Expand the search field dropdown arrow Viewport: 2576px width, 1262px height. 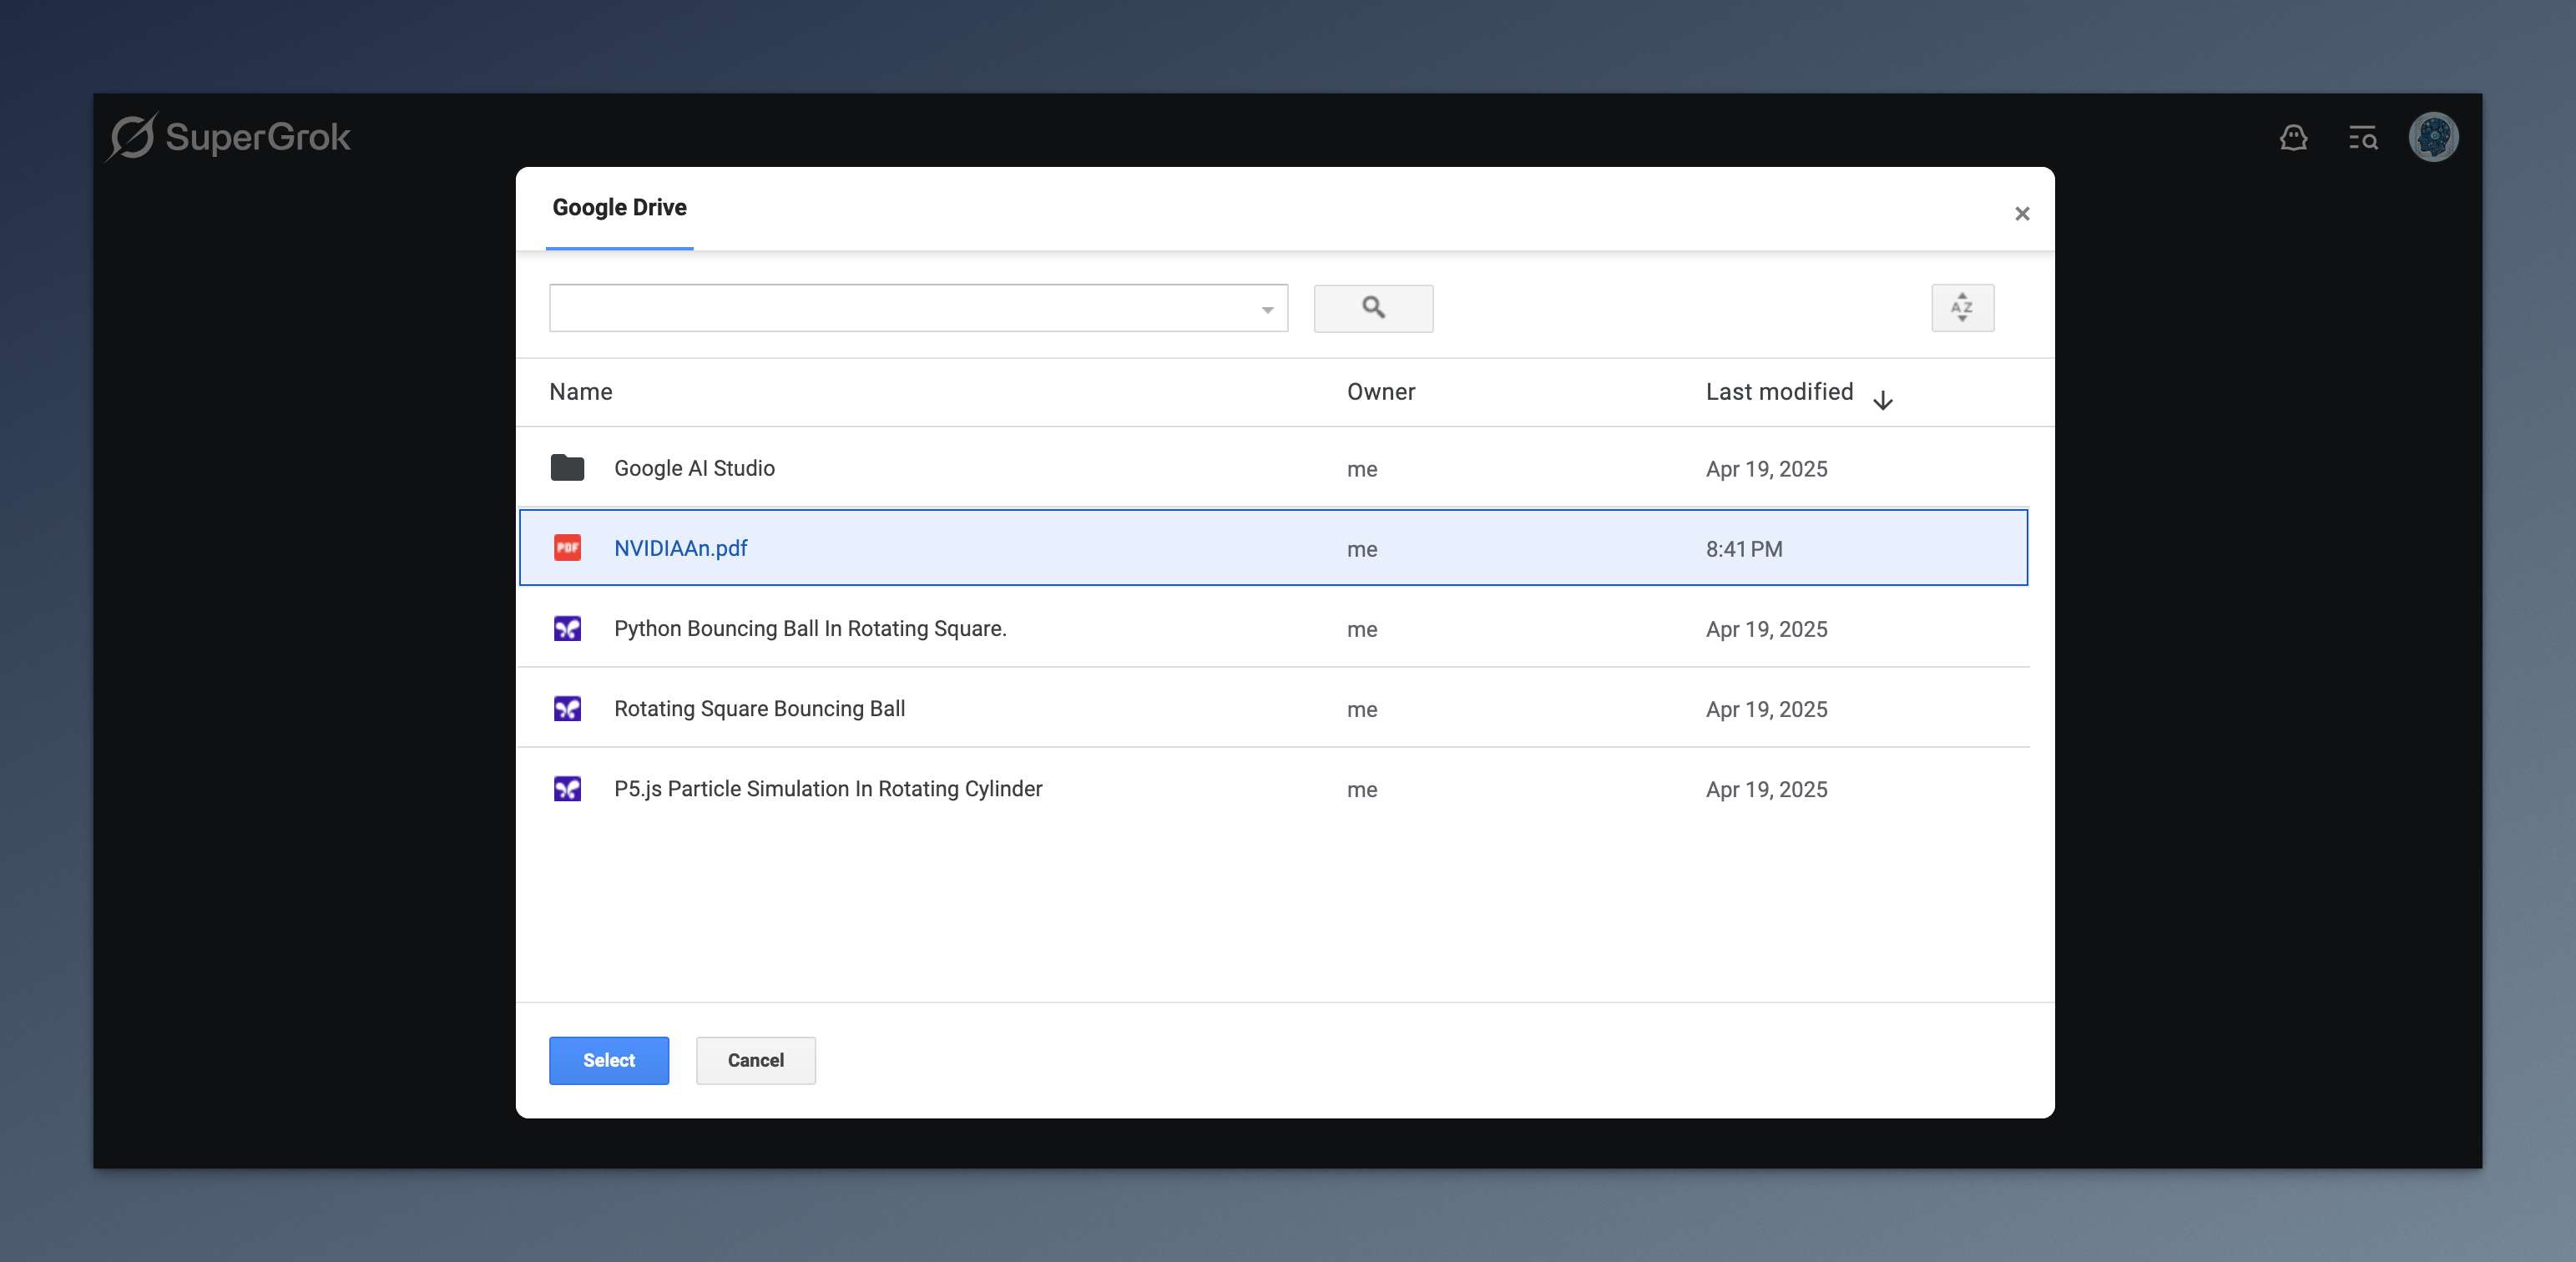pyautogui.click(x=1266, y=310)
